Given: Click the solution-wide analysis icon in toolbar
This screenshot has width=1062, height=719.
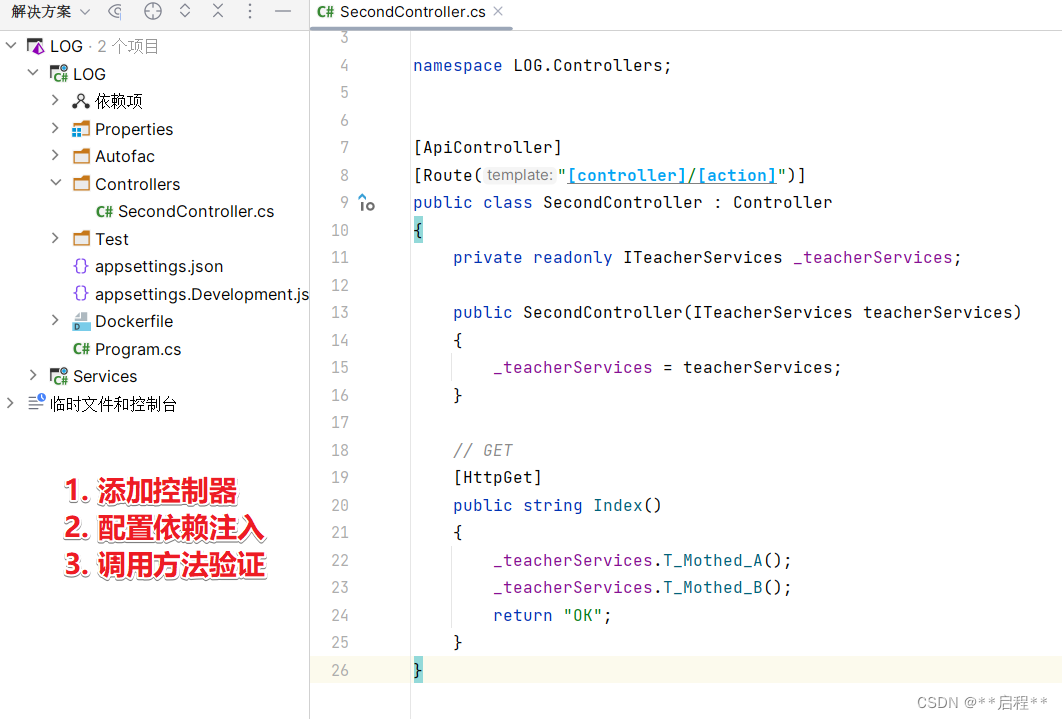Looking at the screenshot, I should tap(115, 12).
